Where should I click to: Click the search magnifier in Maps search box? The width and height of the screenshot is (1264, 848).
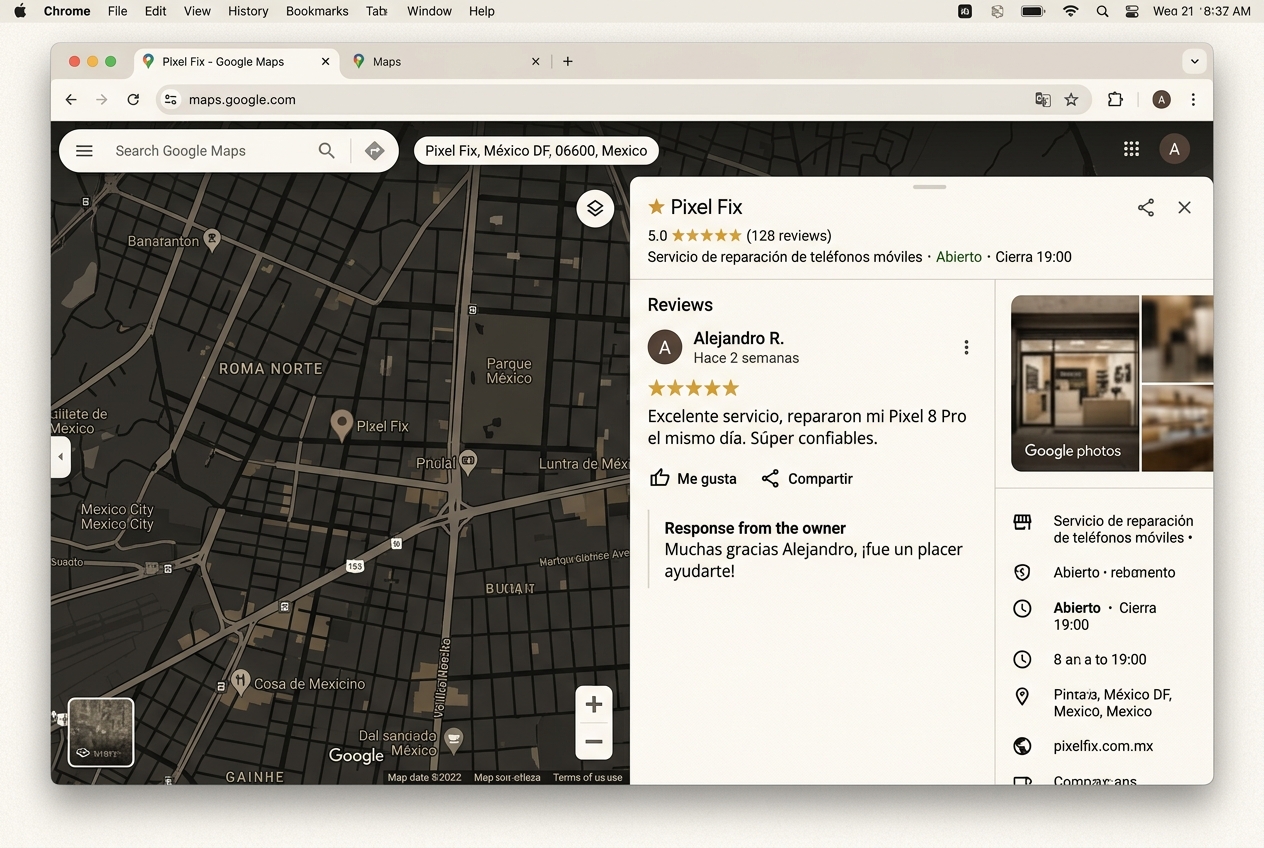326,151
